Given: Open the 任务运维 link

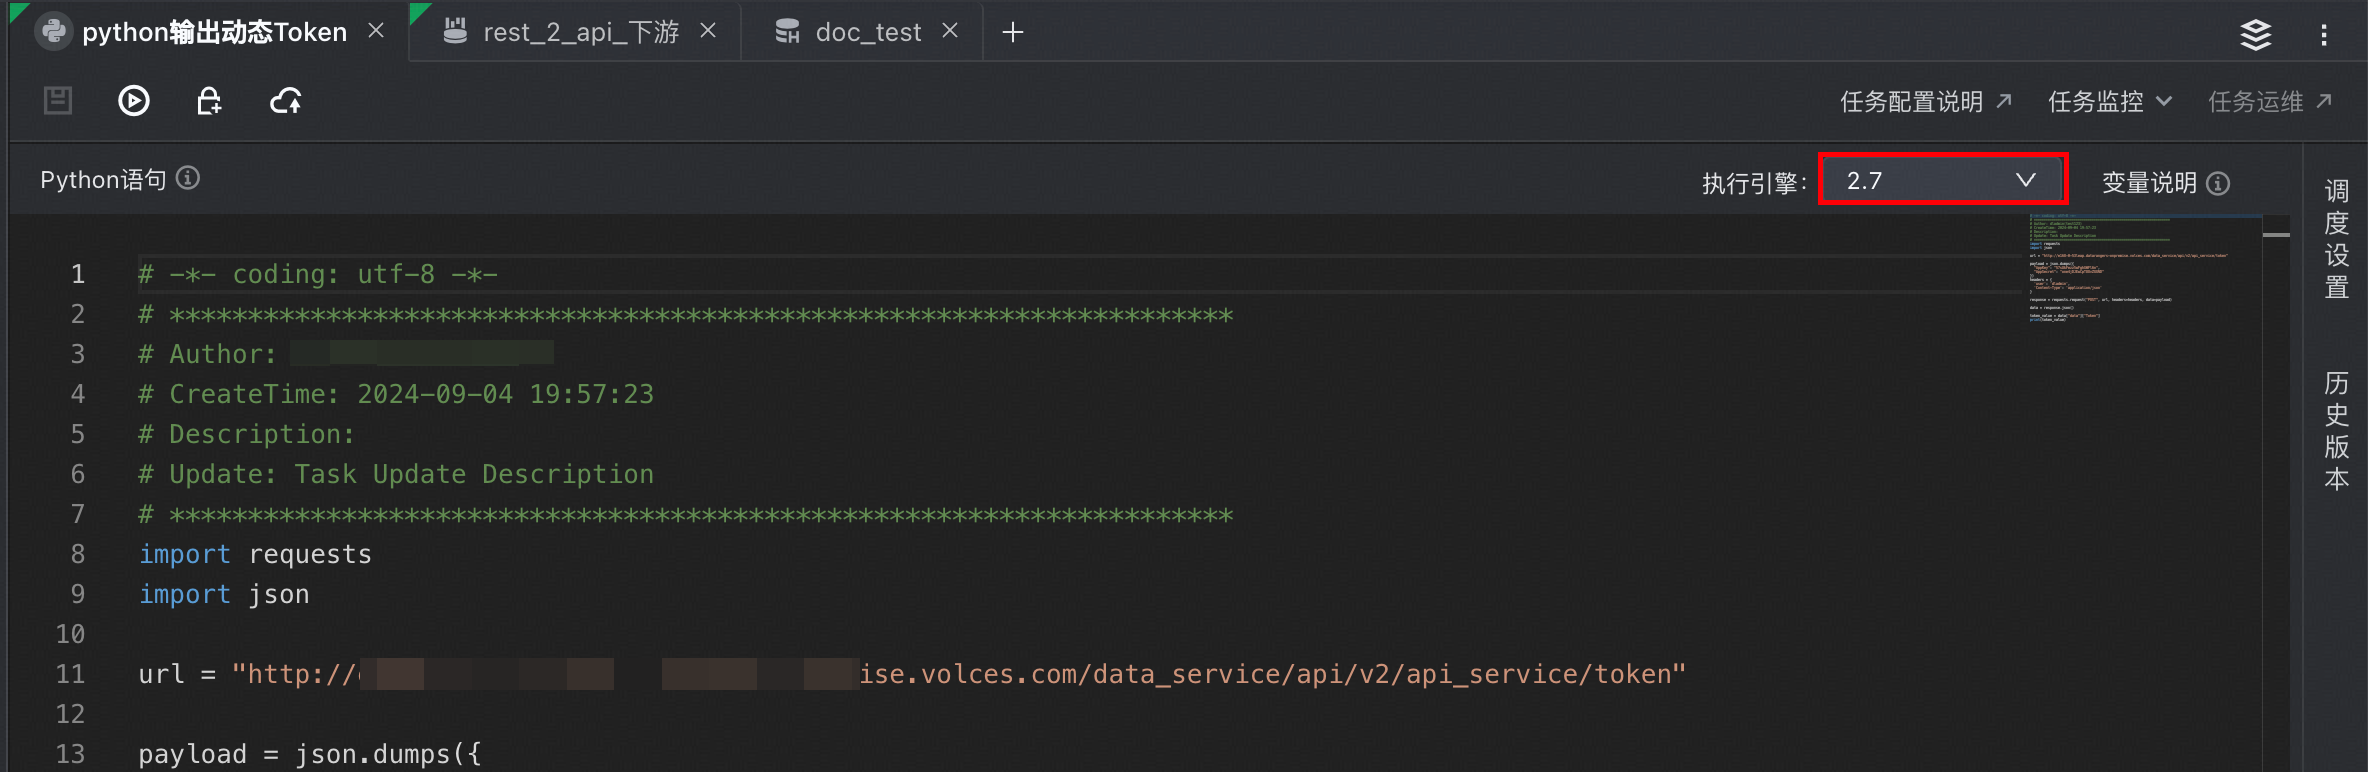Looking at the screenshot, I should coord(2270,101).
